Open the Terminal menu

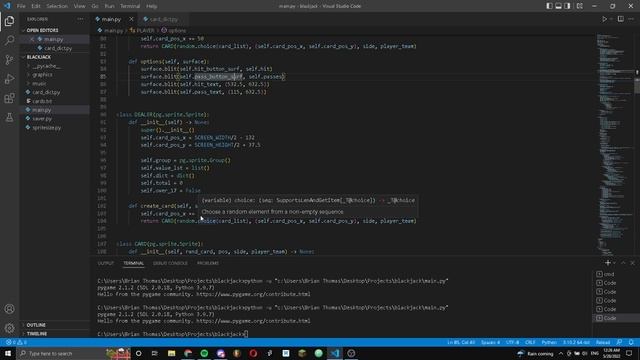click(x=130, y=6)
